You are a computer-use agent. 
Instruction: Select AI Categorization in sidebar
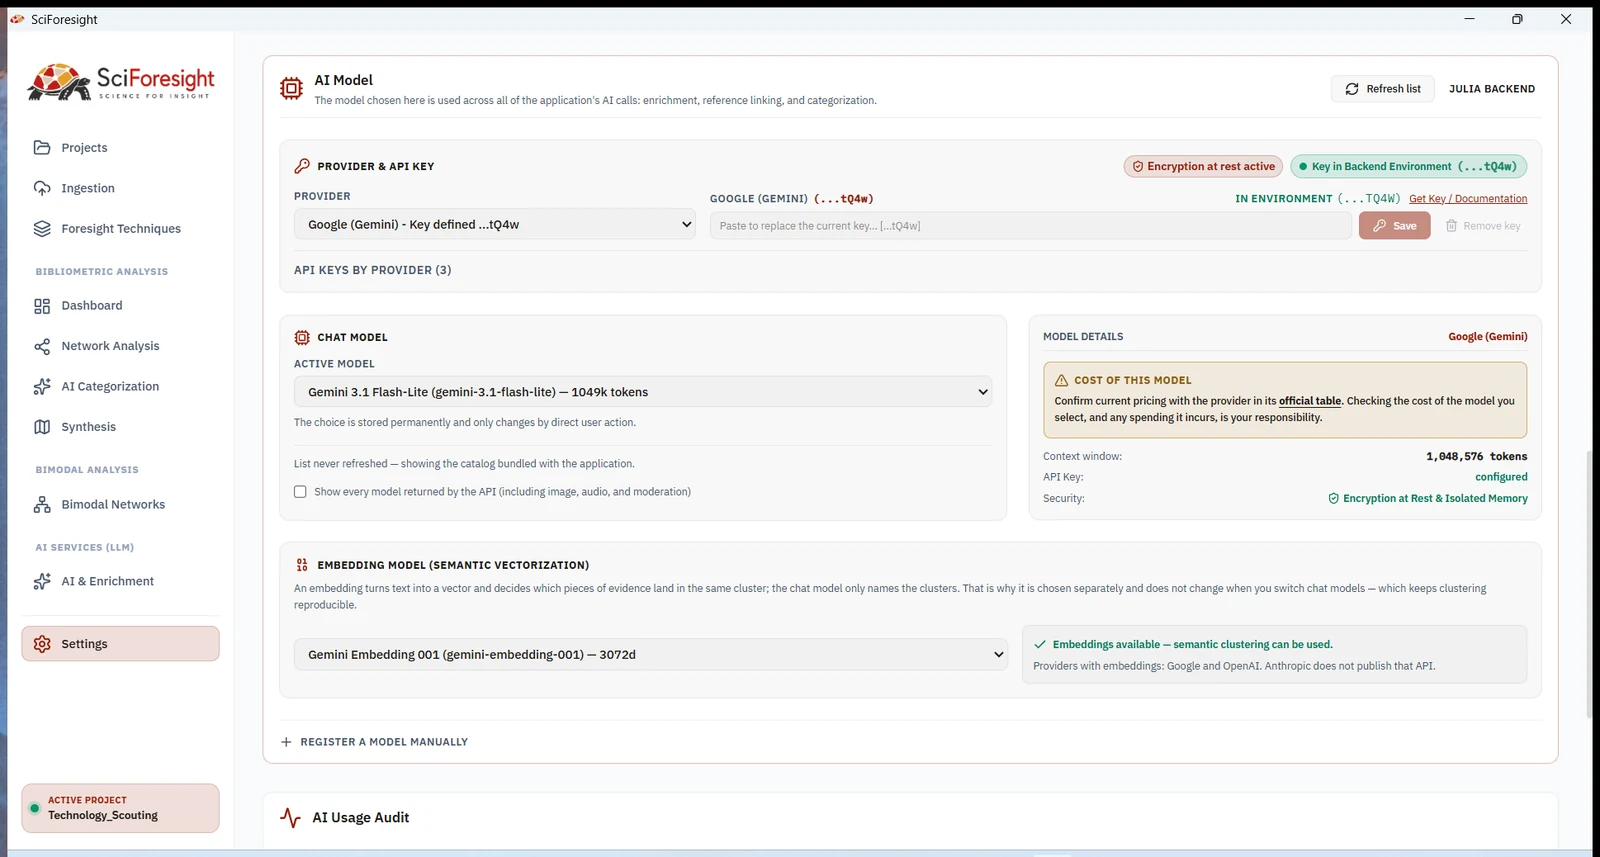pos(120,387)
